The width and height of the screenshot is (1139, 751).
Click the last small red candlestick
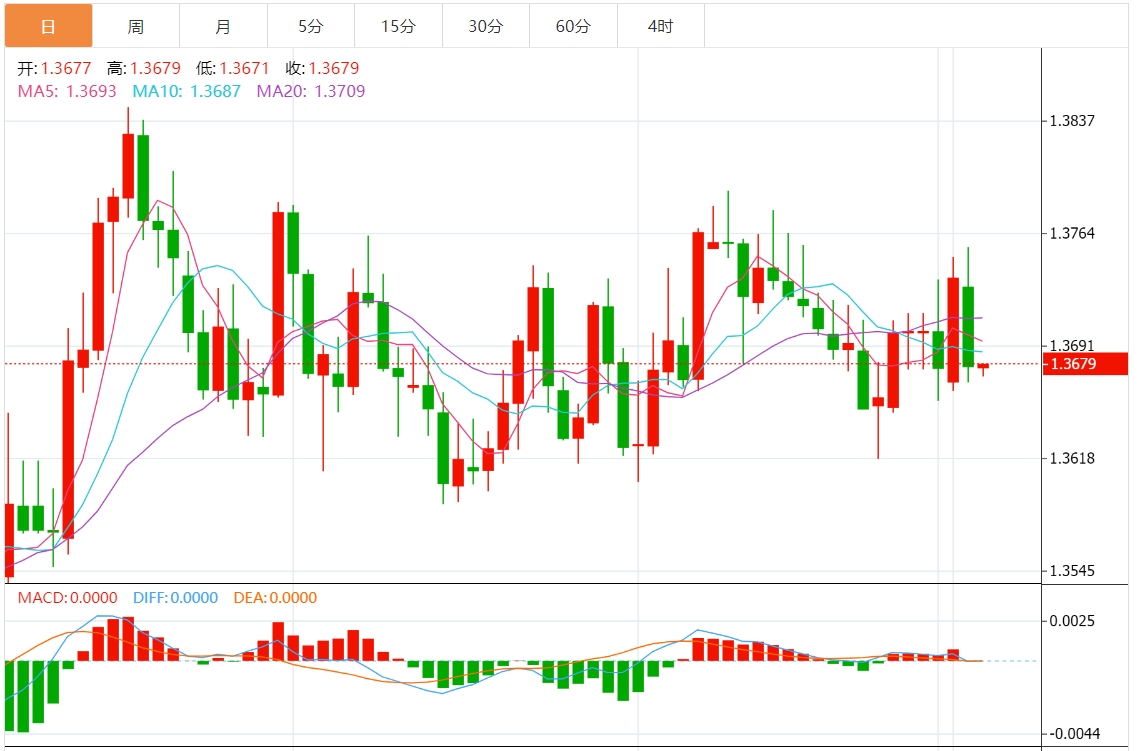coord(983,368)
